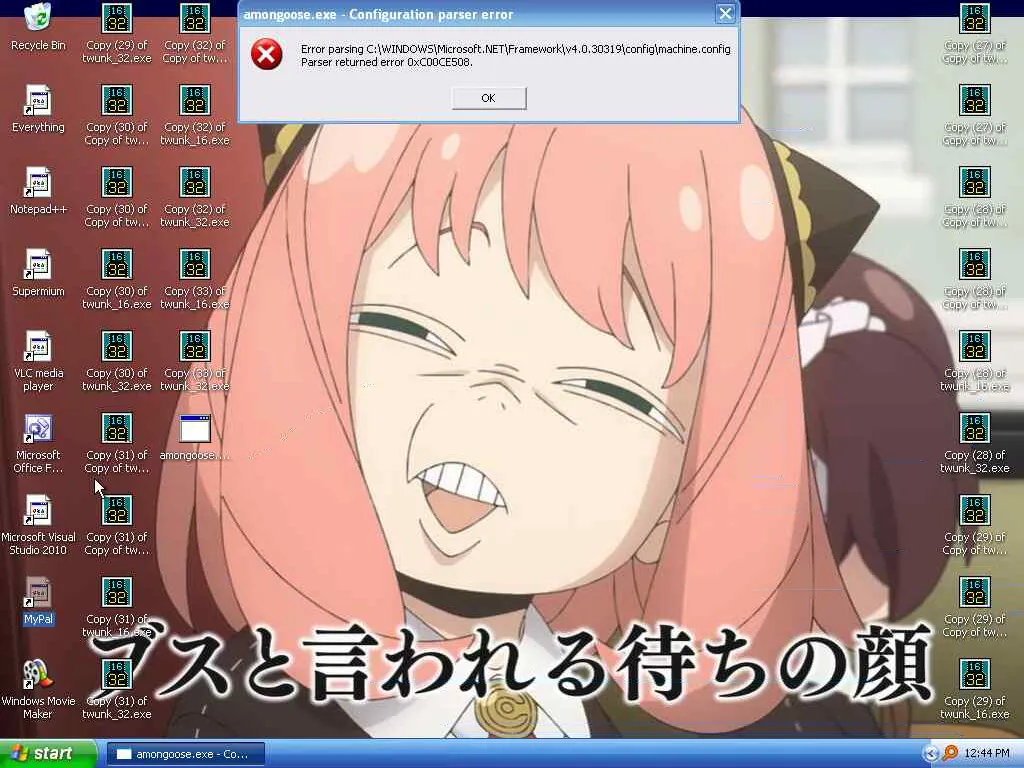Select the Everything desktop shortcut

click(38, 109)
